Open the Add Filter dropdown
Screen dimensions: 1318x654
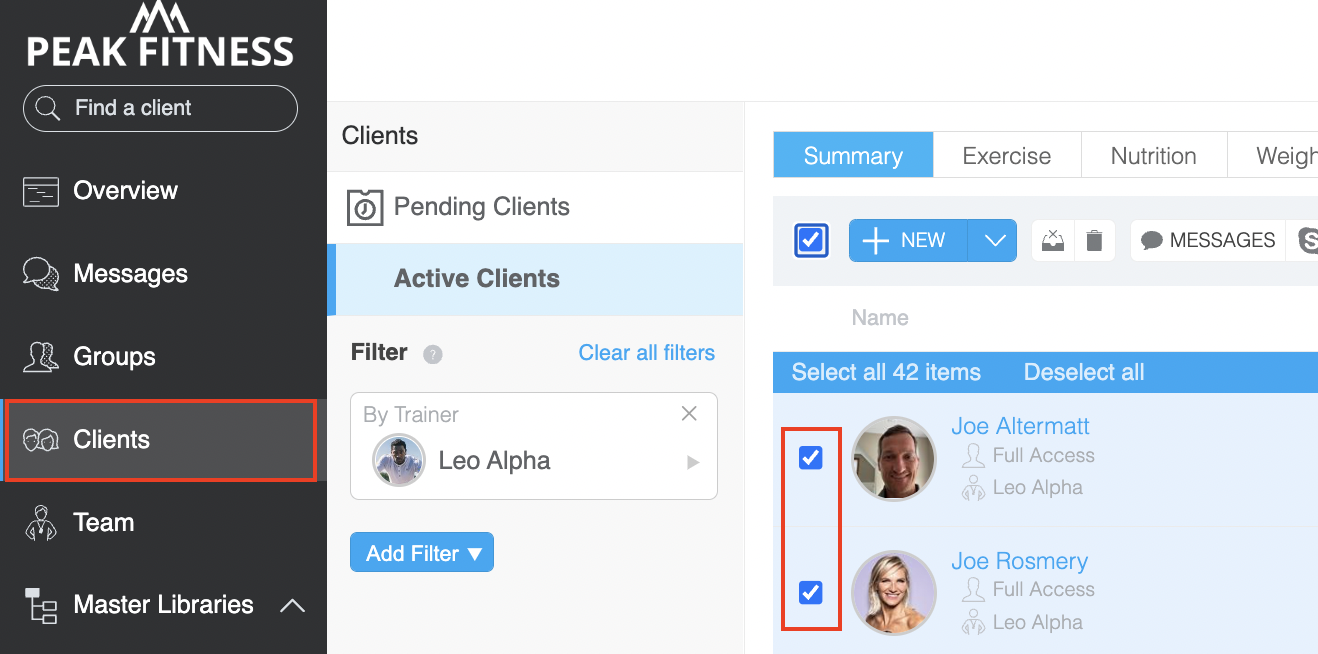coord(422,553)
